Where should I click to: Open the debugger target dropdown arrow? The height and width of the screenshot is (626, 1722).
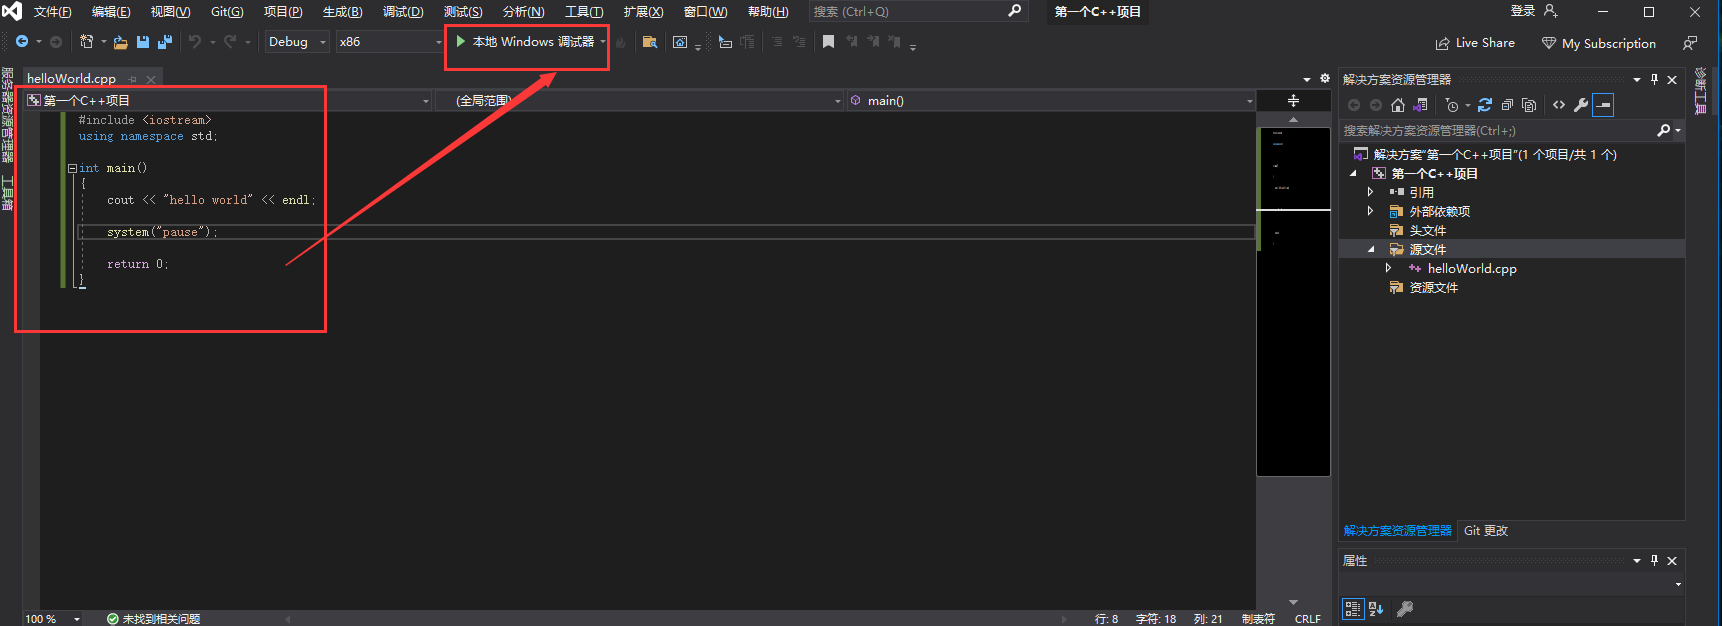coord(603,42)
